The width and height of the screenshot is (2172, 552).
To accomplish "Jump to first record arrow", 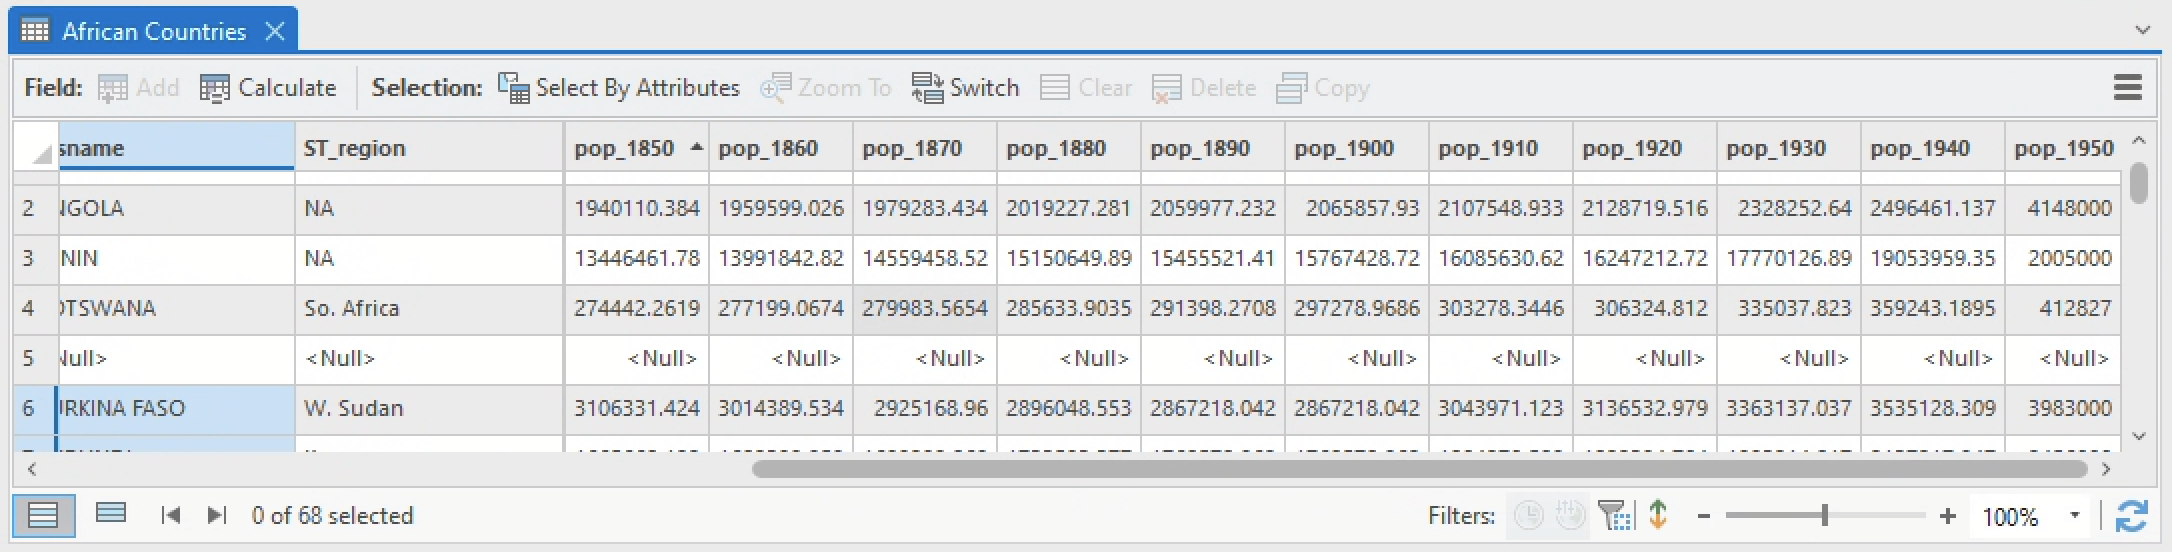I will pos(170,516).
